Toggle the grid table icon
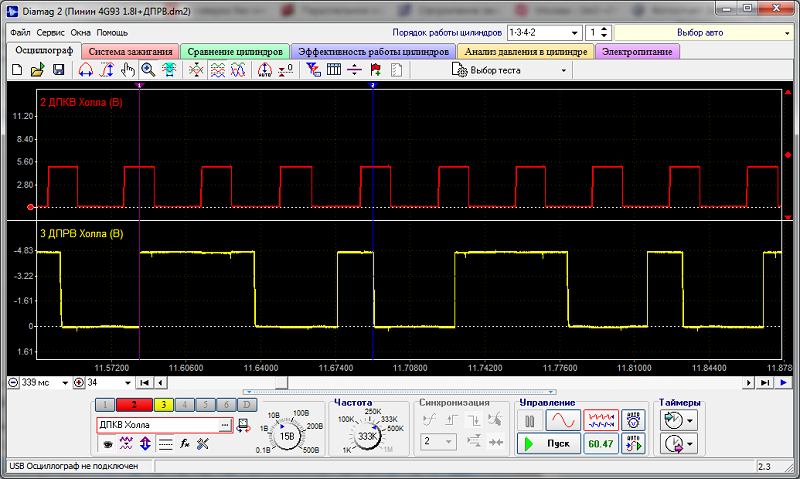800x479 pixels. (334, 70)
